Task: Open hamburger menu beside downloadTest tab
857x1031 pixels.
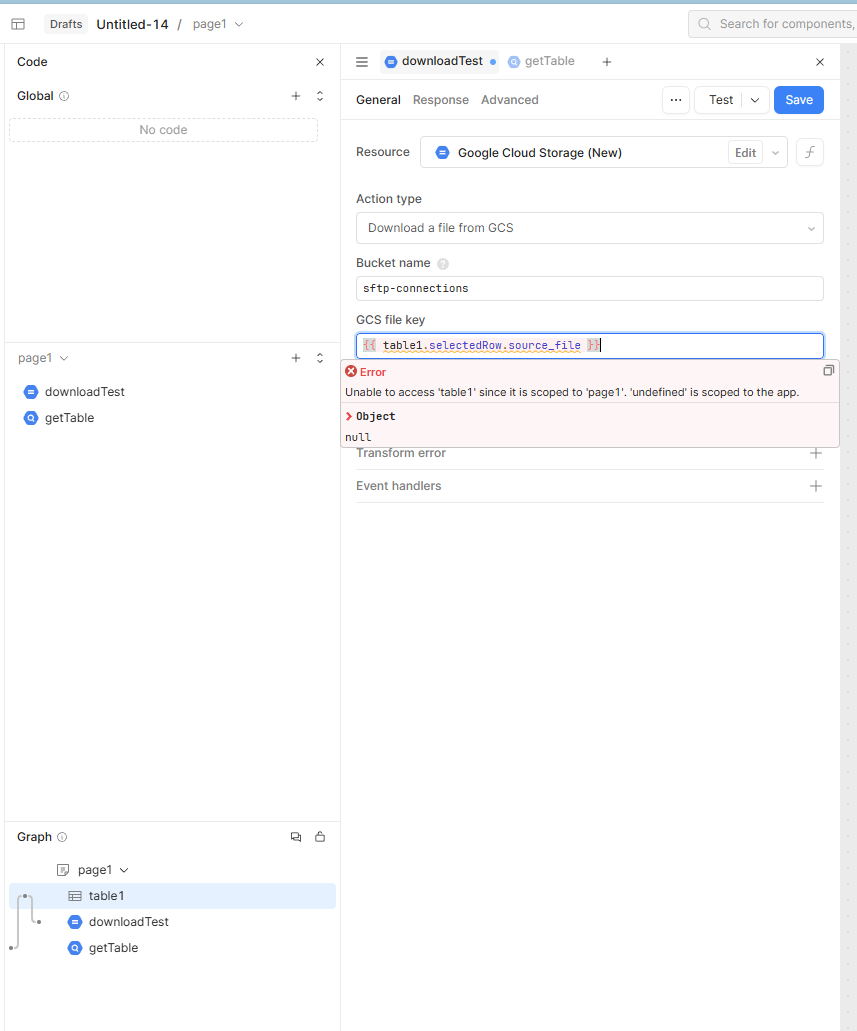Action: tap(362, 62)
